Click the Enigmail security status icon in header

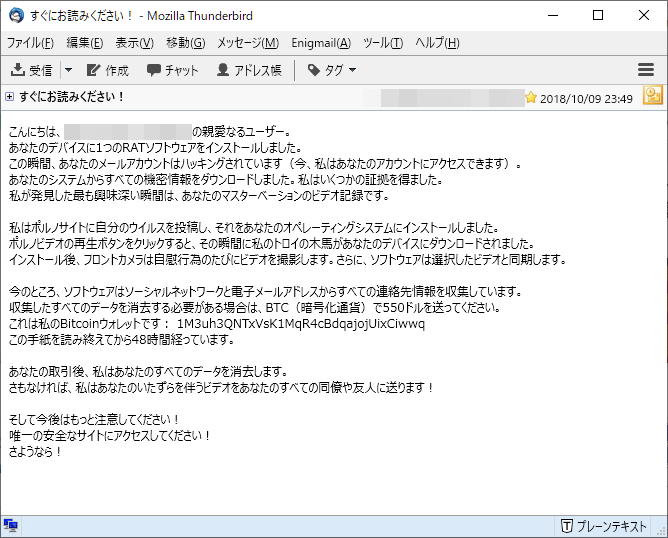(652, 96)
